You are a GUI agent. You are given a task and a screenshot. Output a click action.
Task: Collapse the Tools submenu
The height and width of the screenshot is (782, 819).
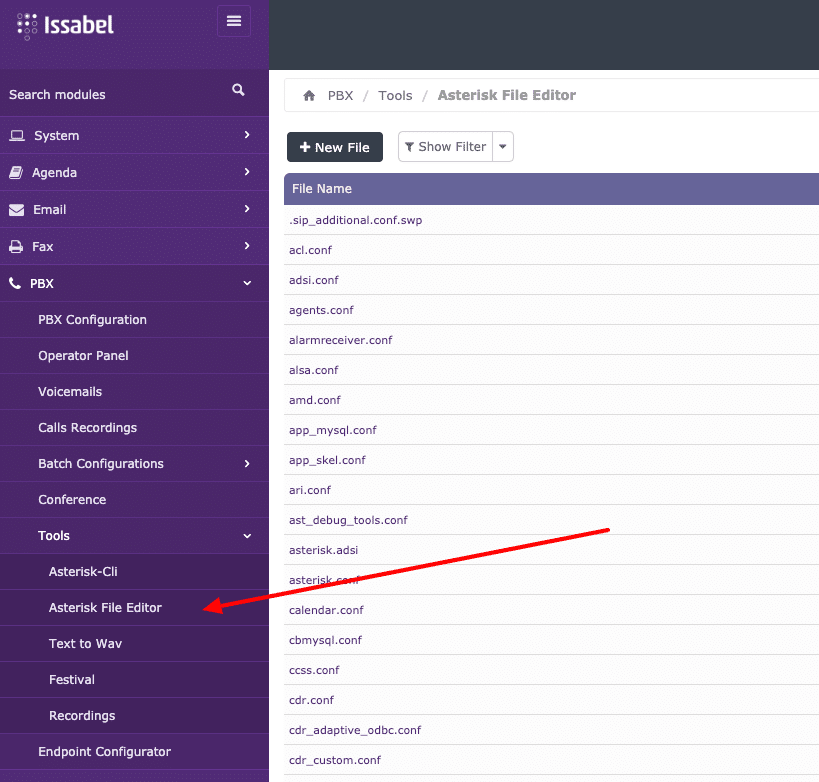pyautogui.click(x=247, y=536)
